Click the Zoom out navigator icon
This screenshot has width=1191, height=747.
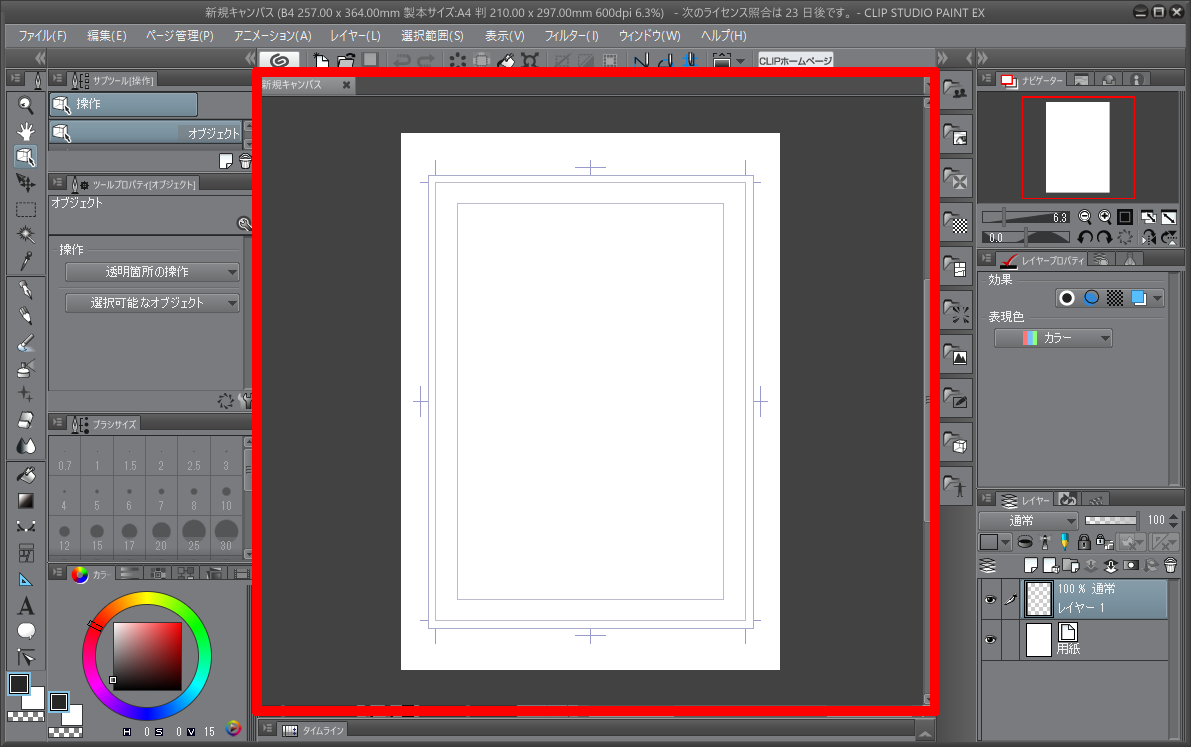(x=1085, y=217)
